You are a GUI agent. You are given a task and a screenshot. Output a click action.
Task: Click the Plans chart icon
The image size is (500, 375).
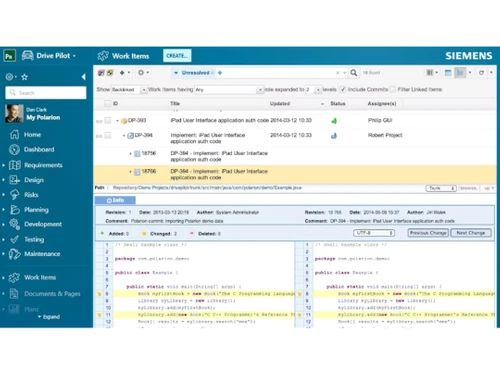(14, 309)
